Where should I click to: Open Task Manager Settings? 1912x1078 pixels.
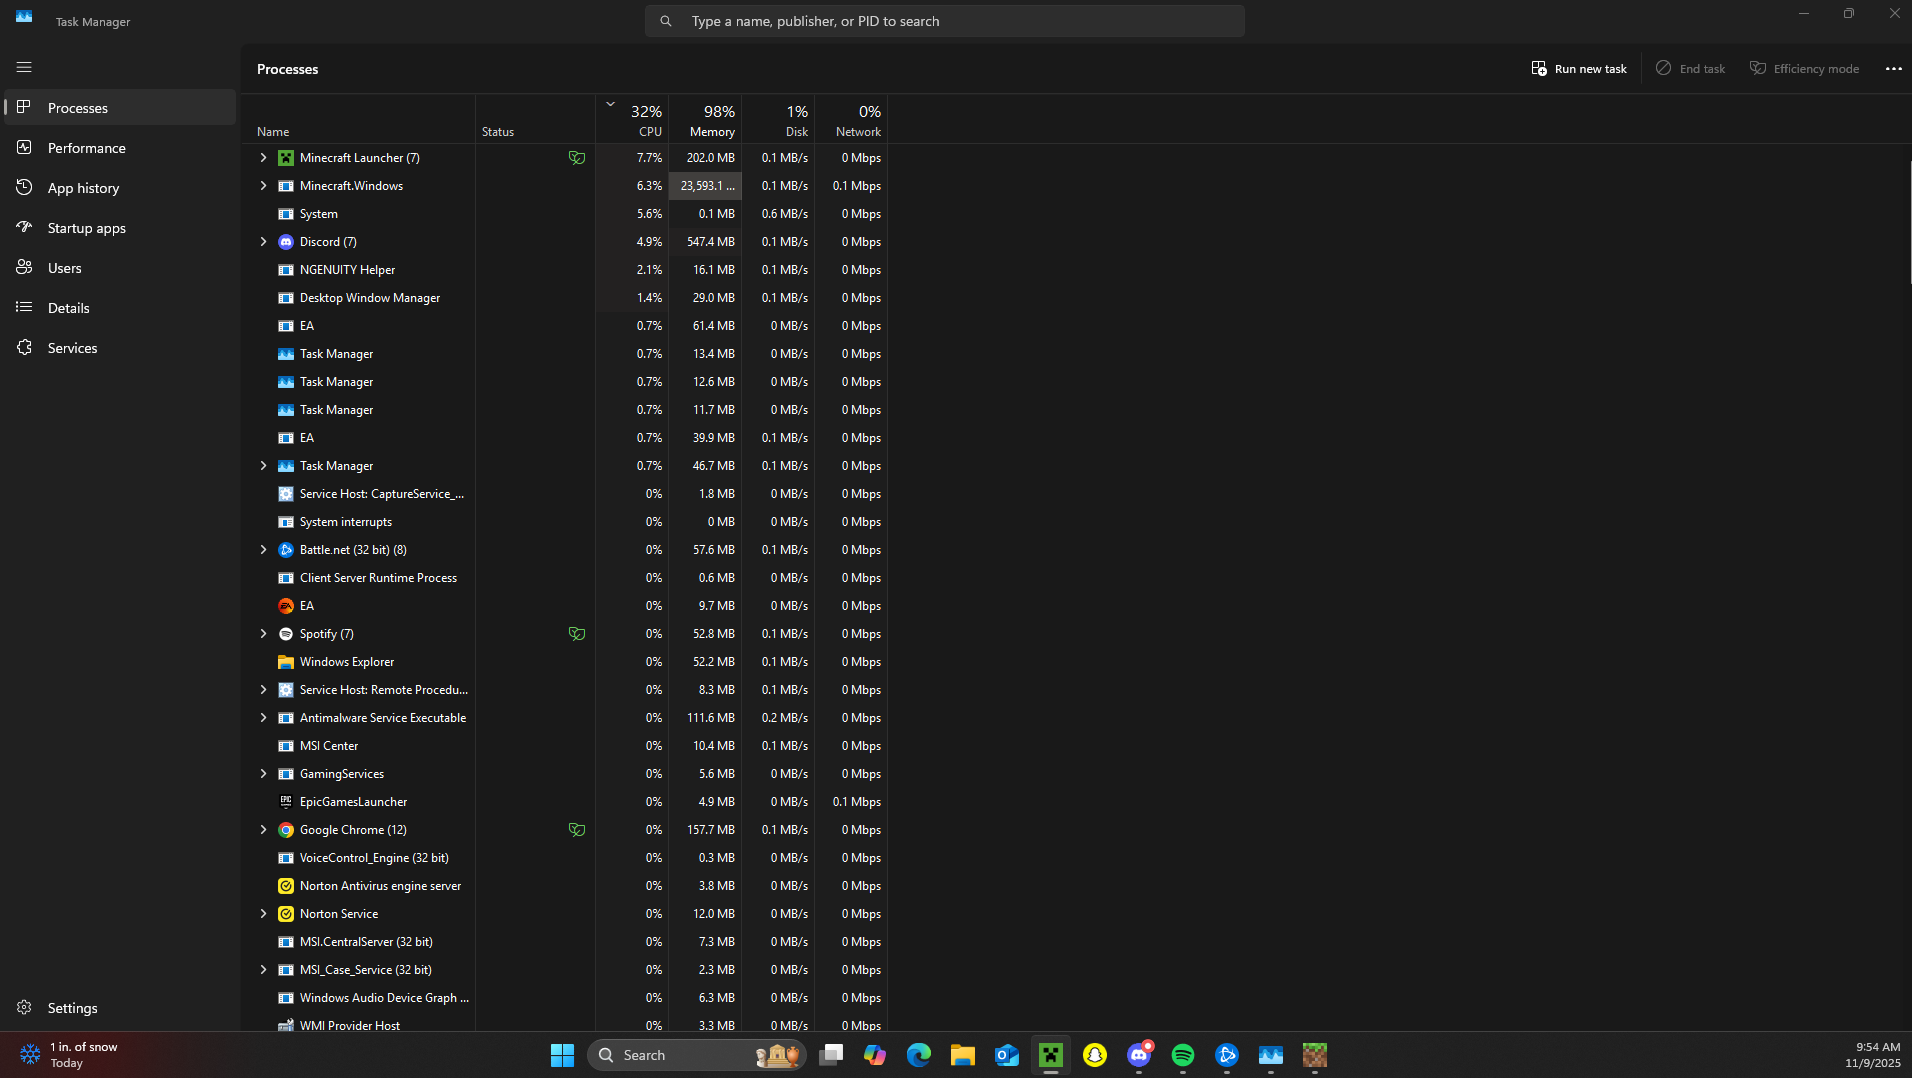coord(72,1008)
